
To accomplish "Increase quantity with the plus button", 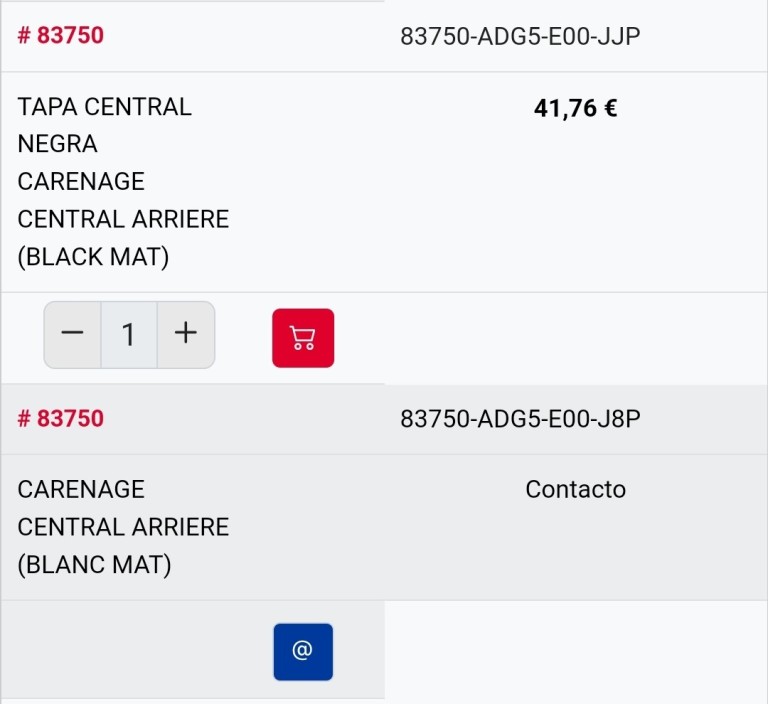I will click(186, 334).
